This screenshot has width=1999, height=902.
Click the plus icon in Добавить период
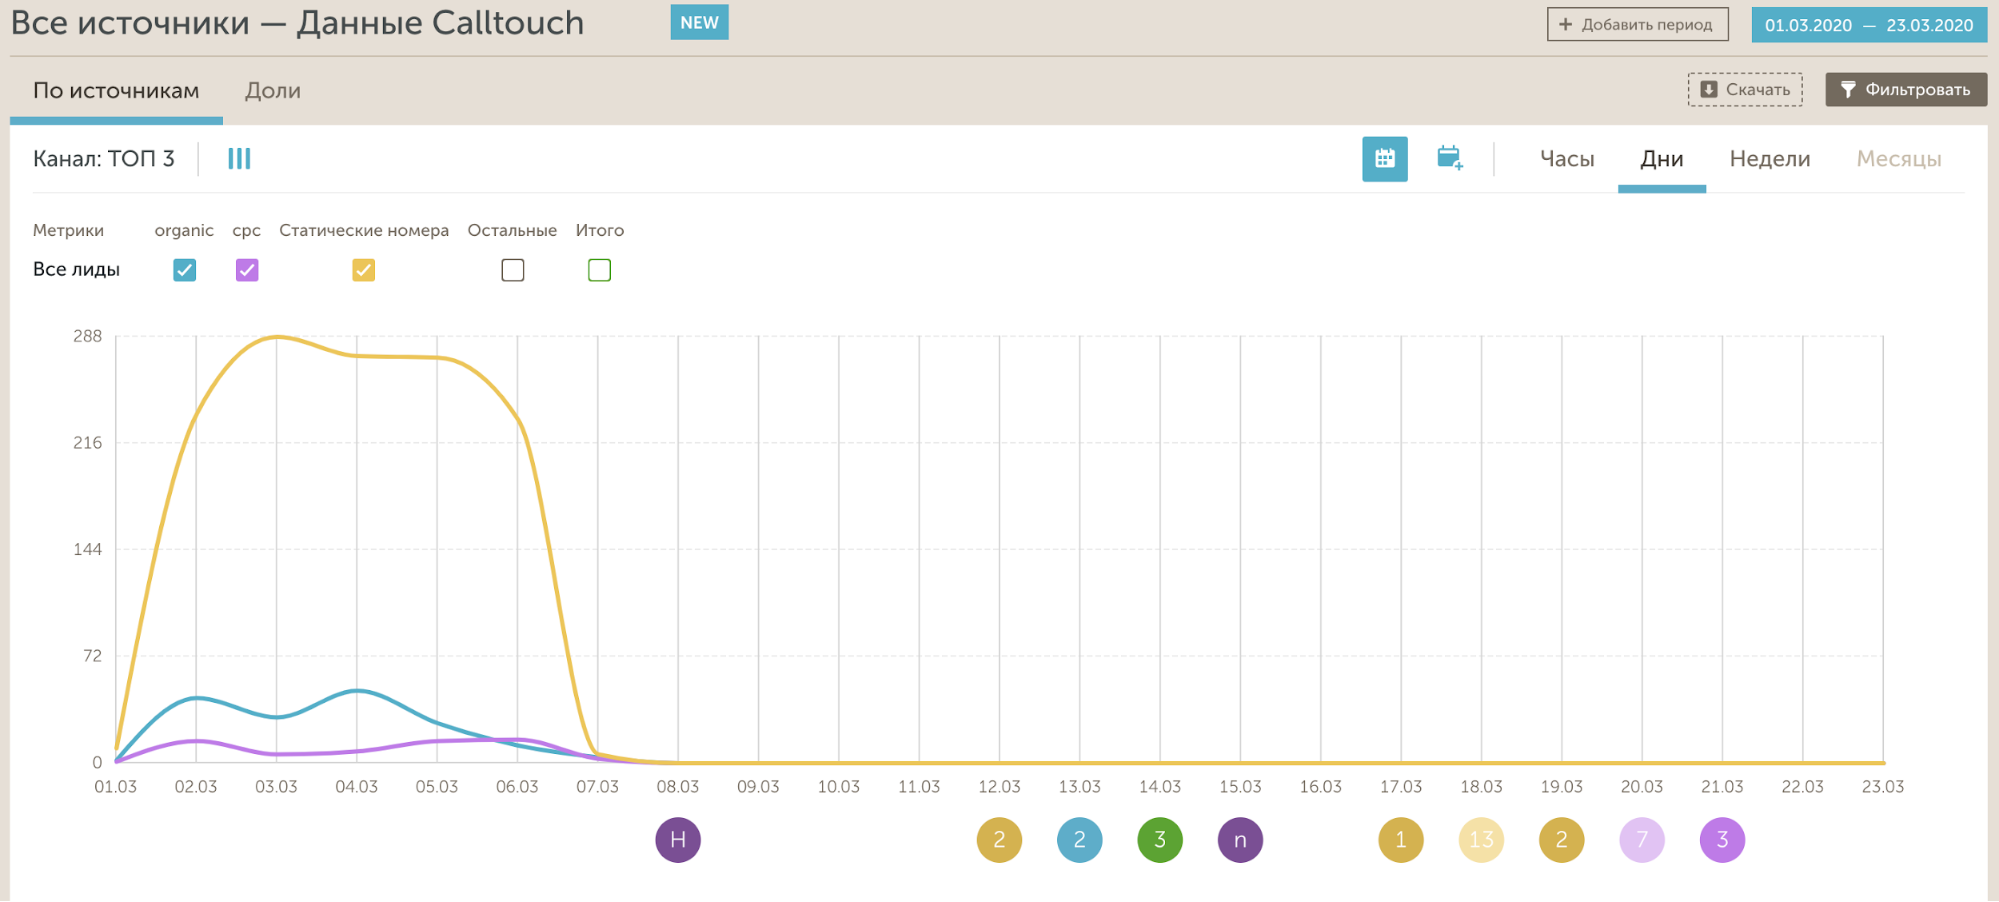[x=1565, y=25]
